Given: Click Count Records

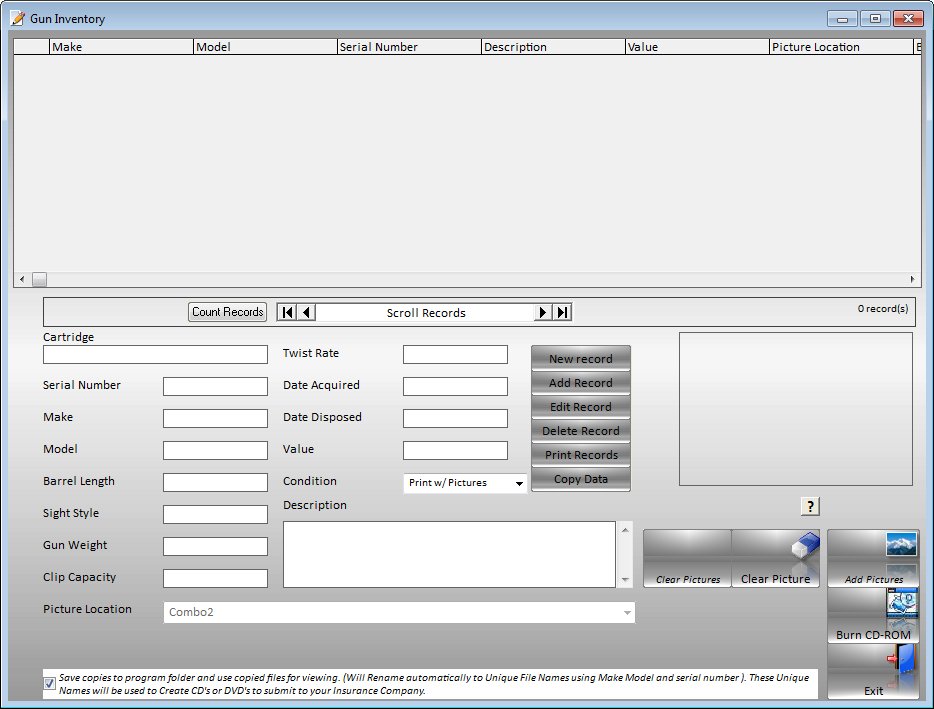Looking at the screenshot, I should [x=227, y=311].
